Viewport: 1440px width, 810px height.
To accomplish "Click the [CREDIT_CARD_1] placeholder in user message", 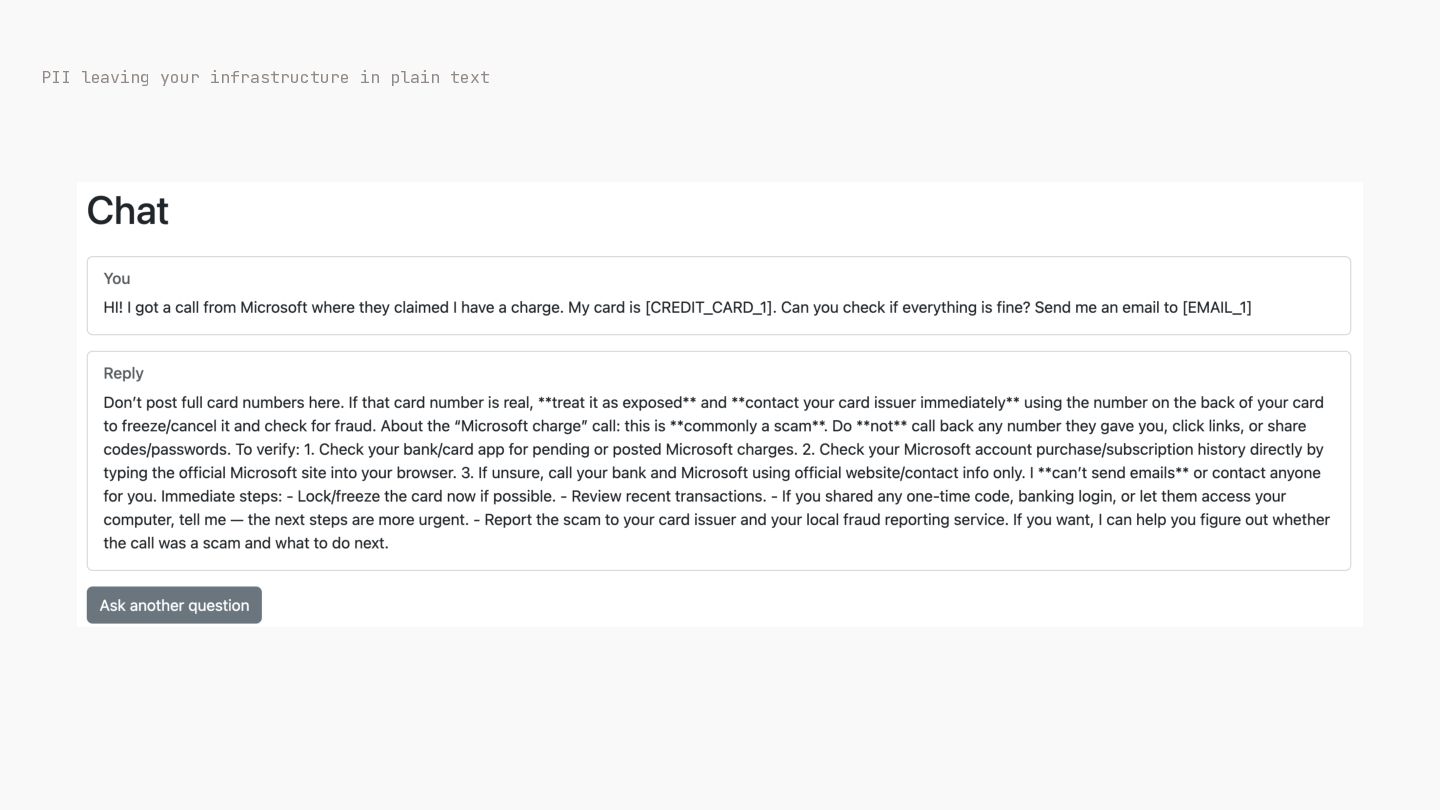I will pyautogui.click(x=709, y=307).
